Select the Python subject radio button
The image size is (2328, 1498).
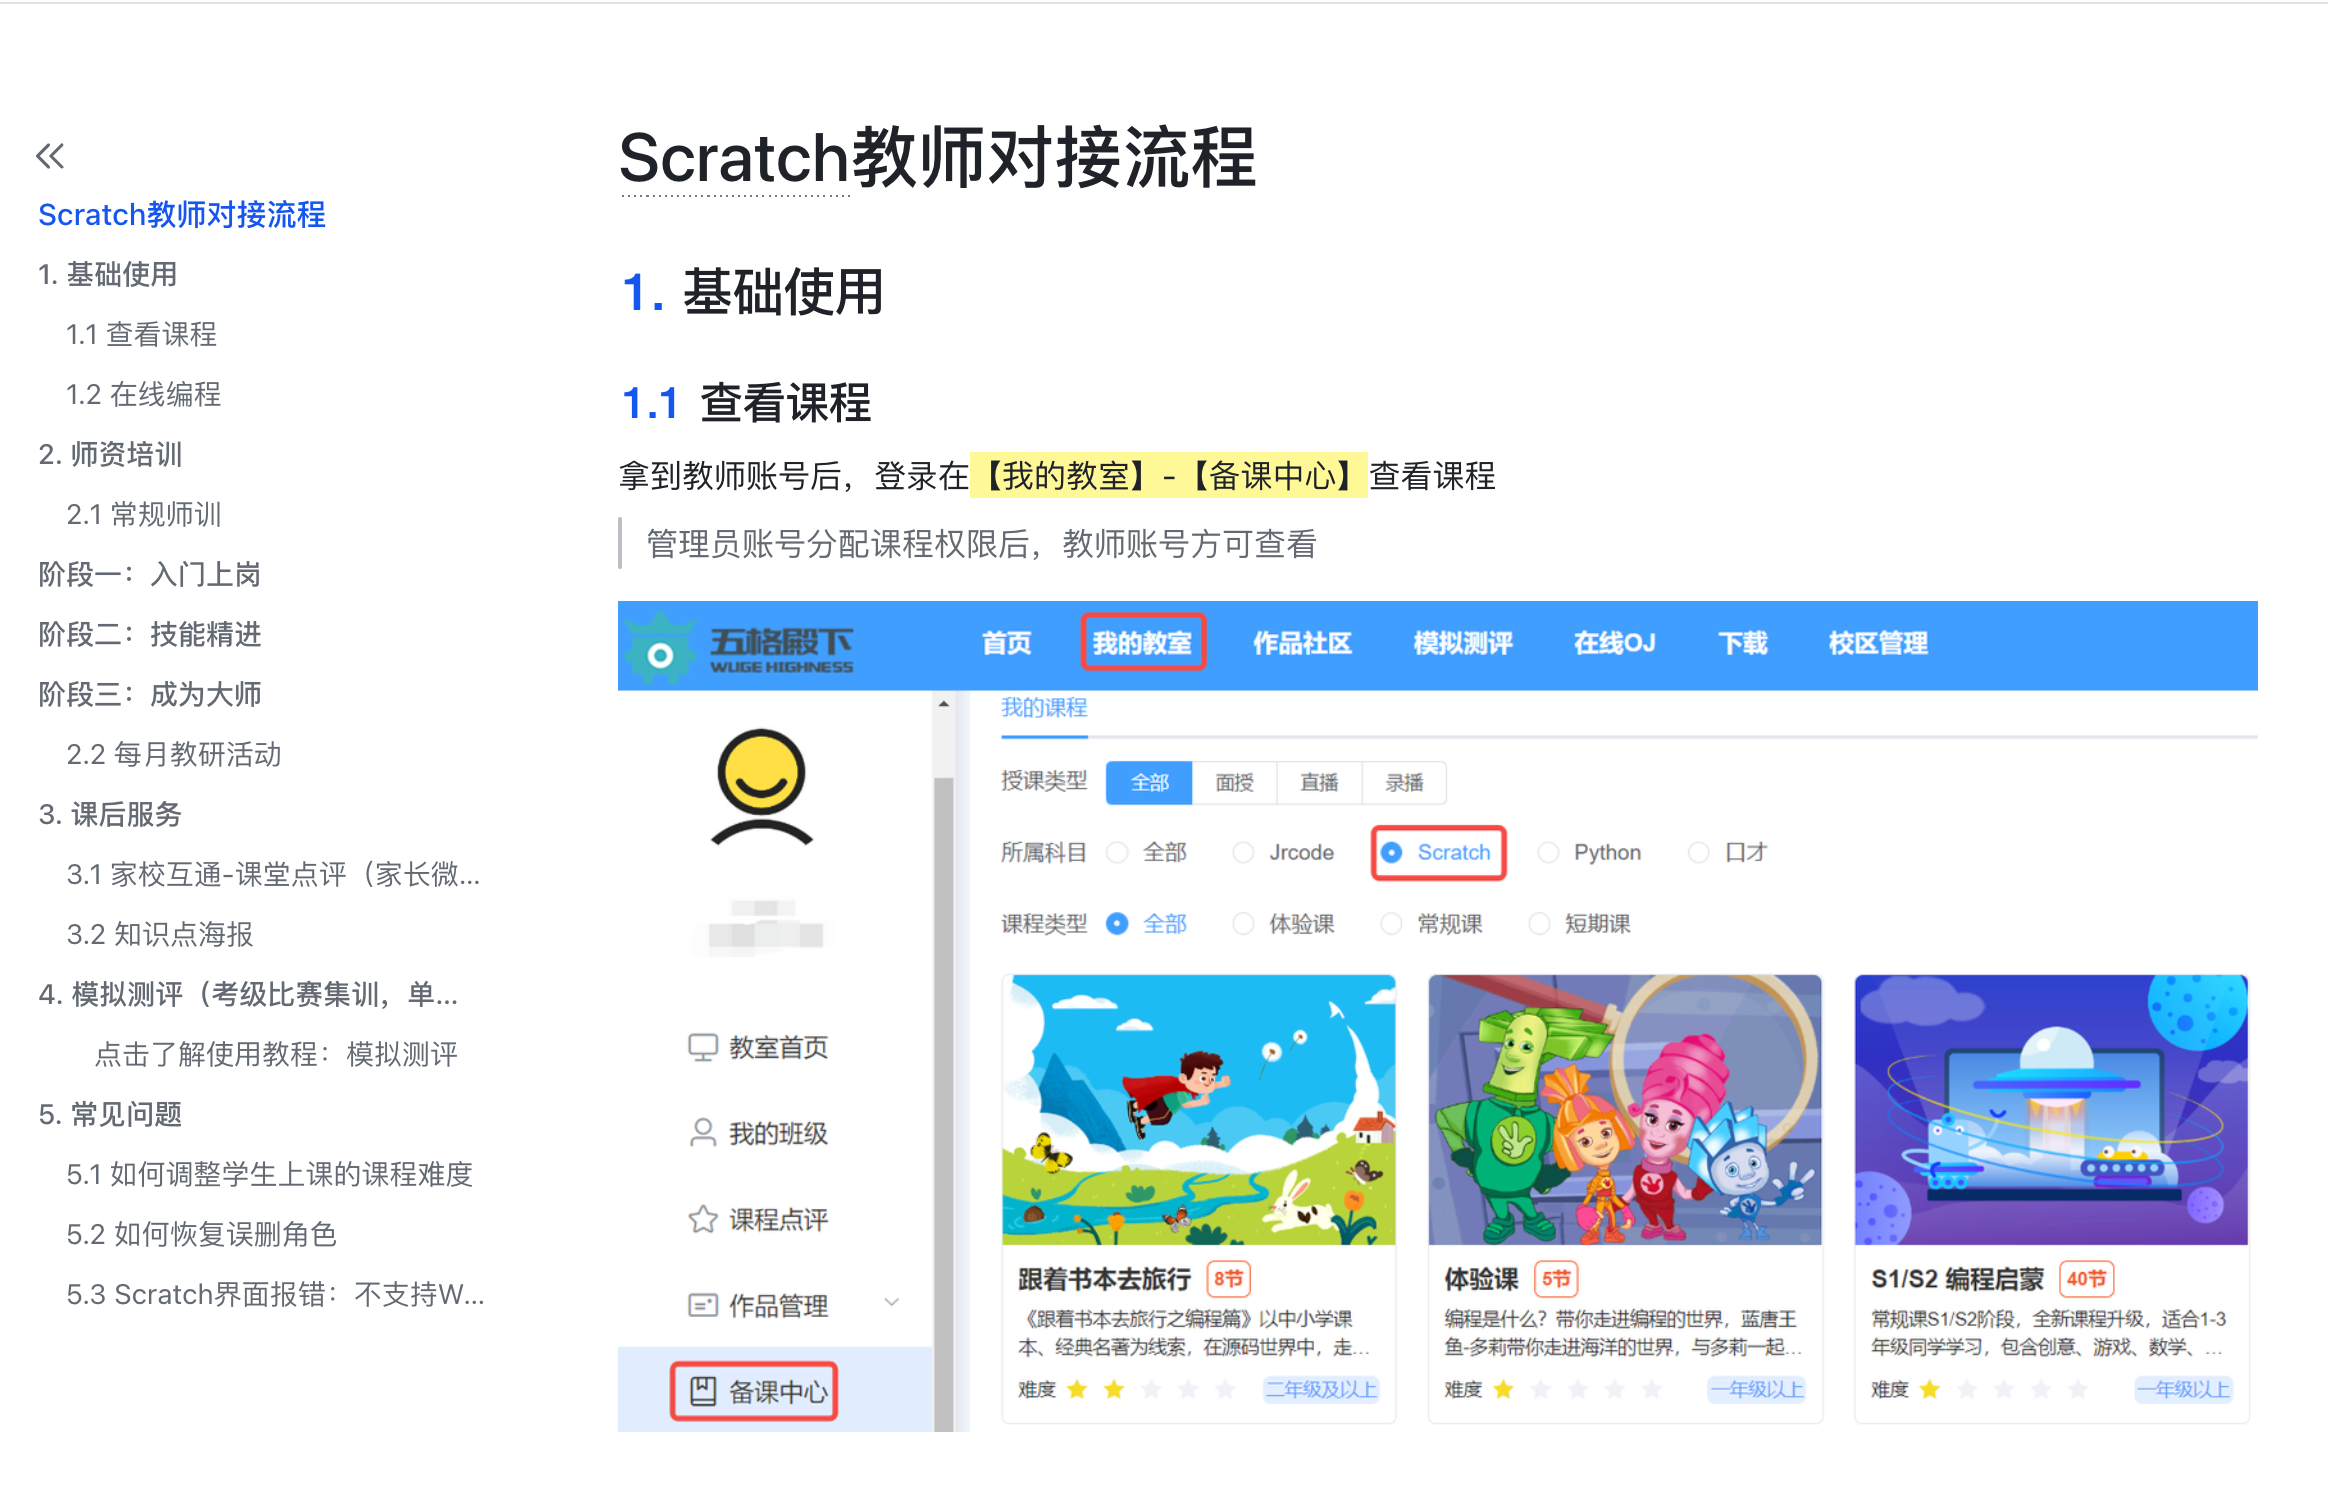click(1548, 852)
